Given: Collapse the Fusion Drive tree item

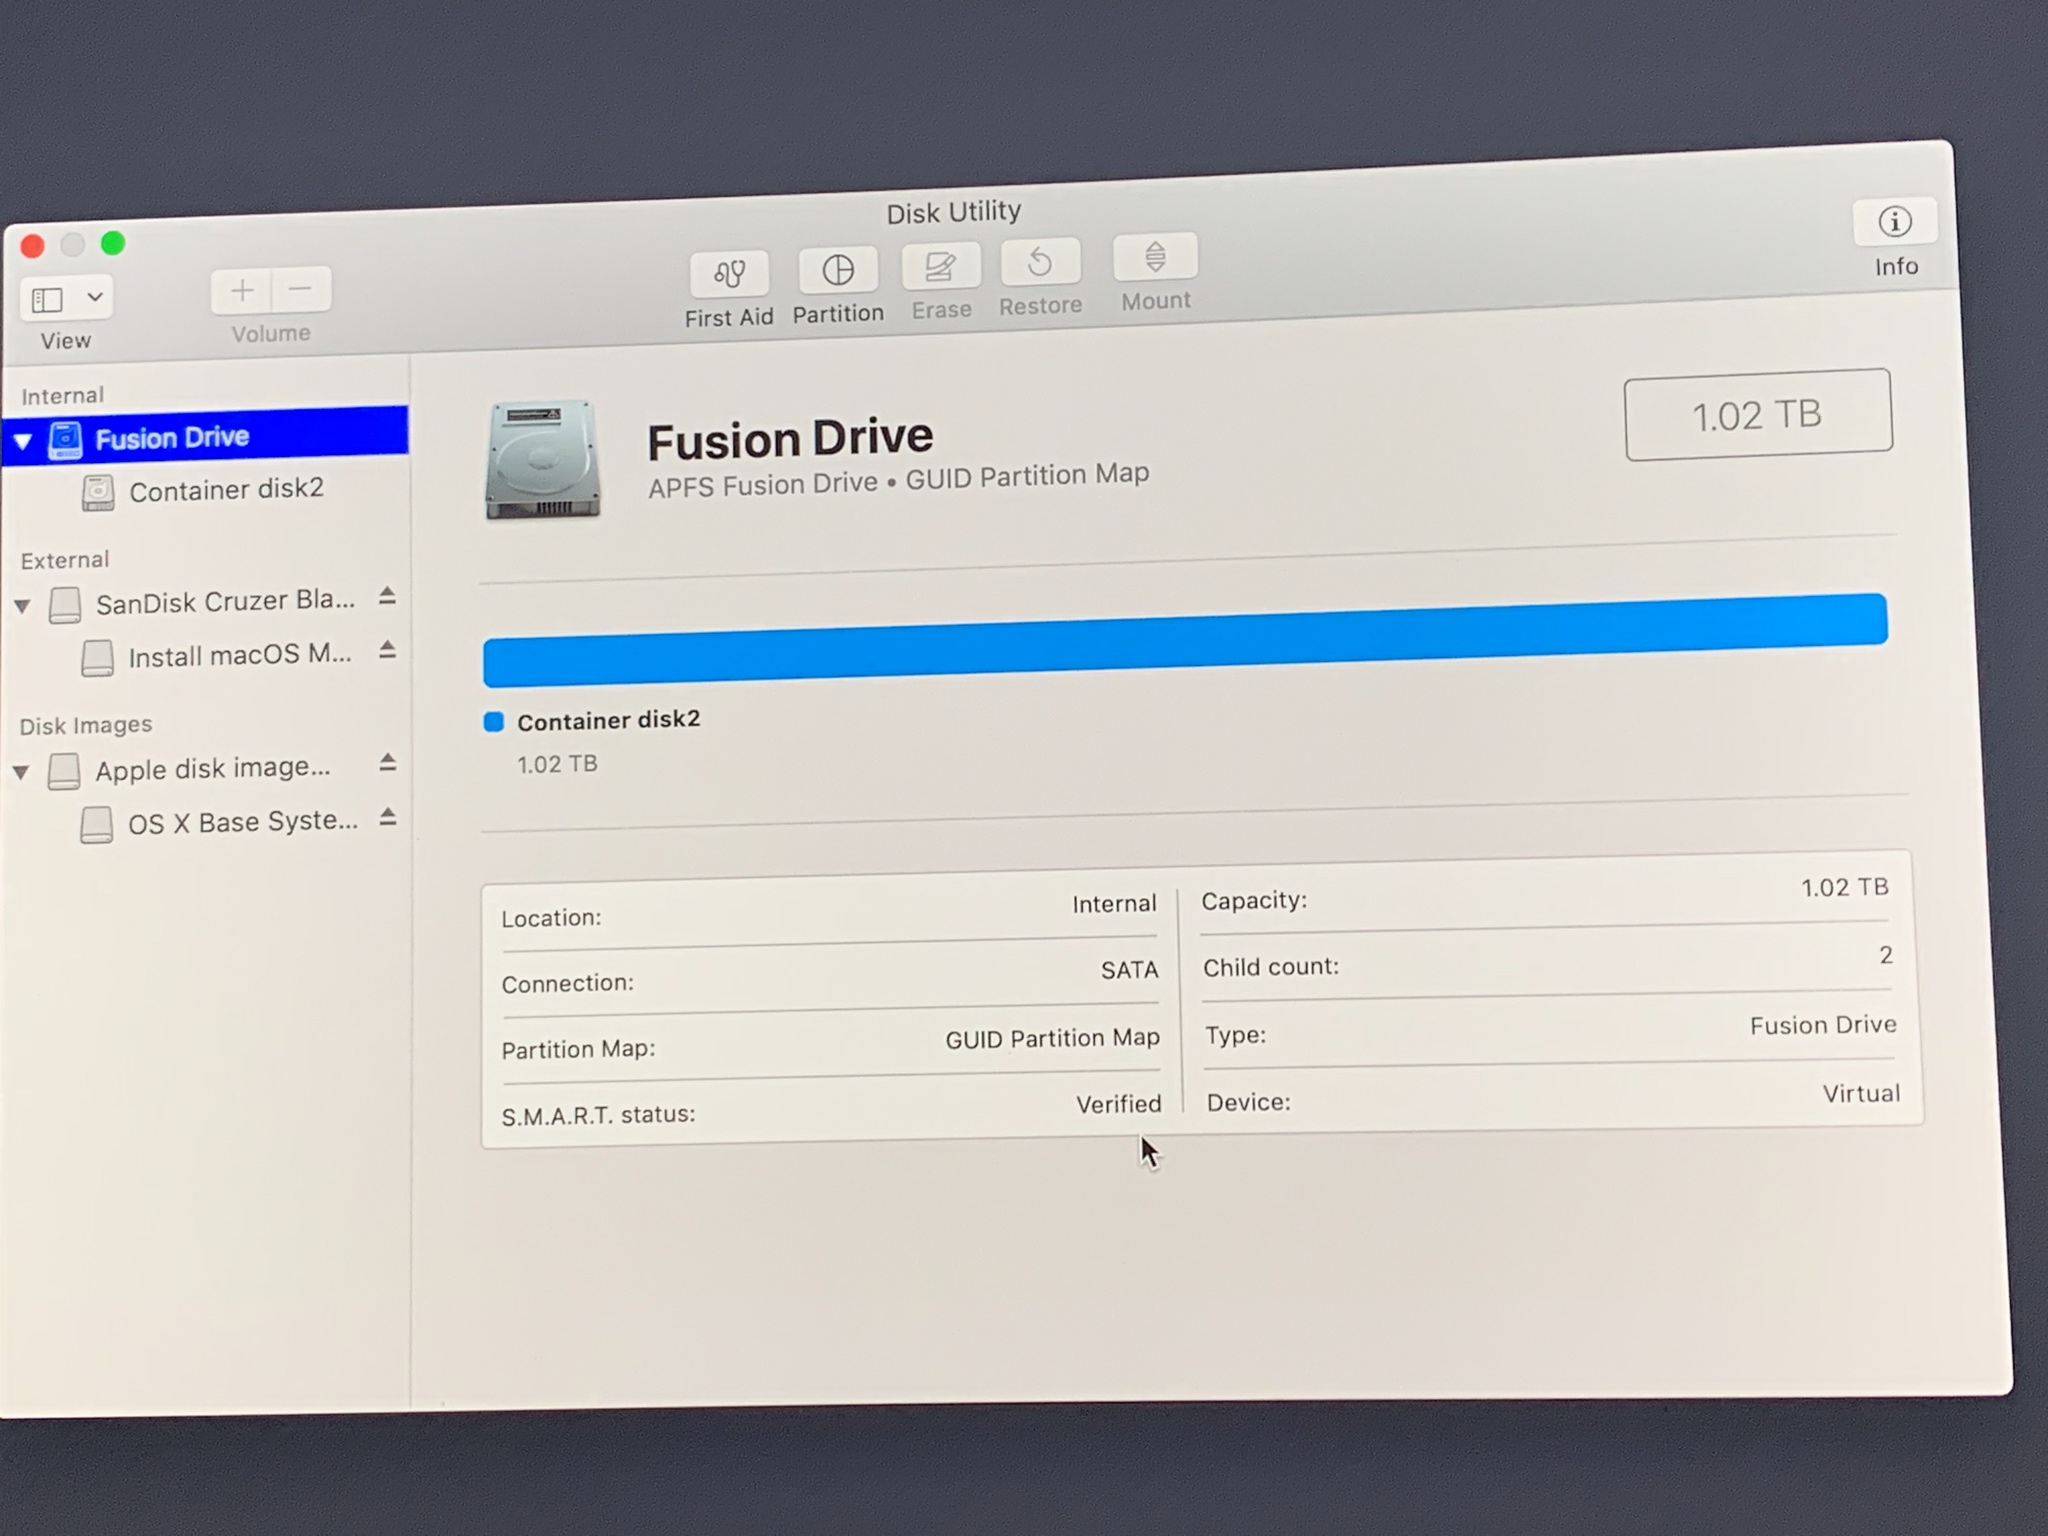Looking at the screenshot, I should tap(23, 441).
